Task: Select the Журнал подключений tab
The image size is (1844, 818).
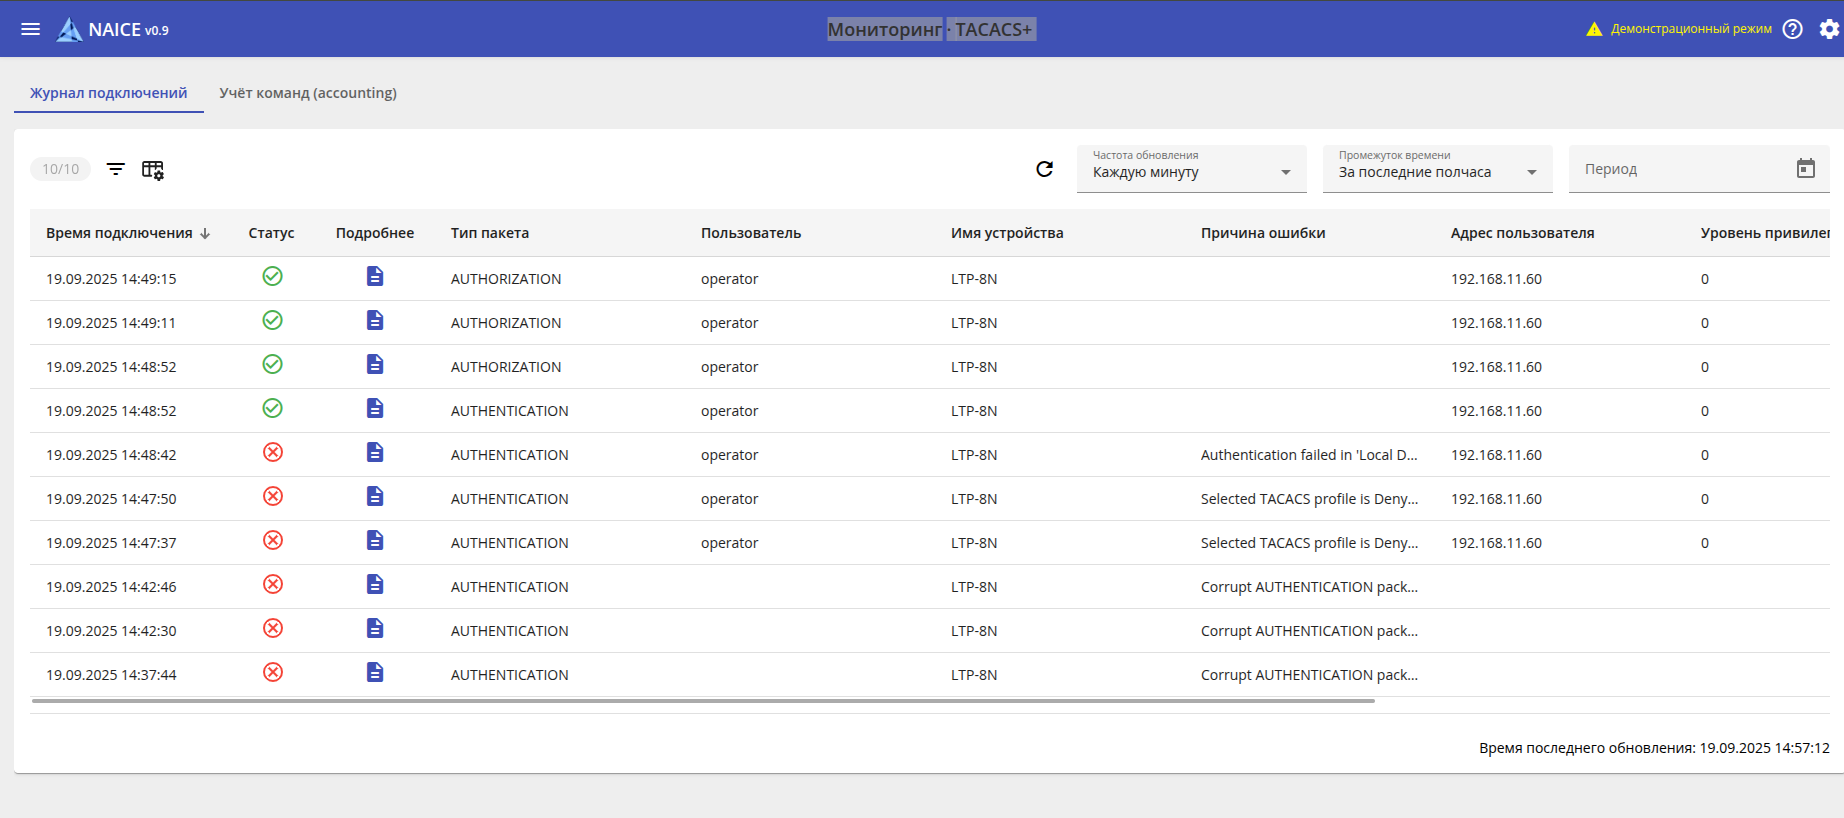Action: pyautogui.click(x=108, y=93)
